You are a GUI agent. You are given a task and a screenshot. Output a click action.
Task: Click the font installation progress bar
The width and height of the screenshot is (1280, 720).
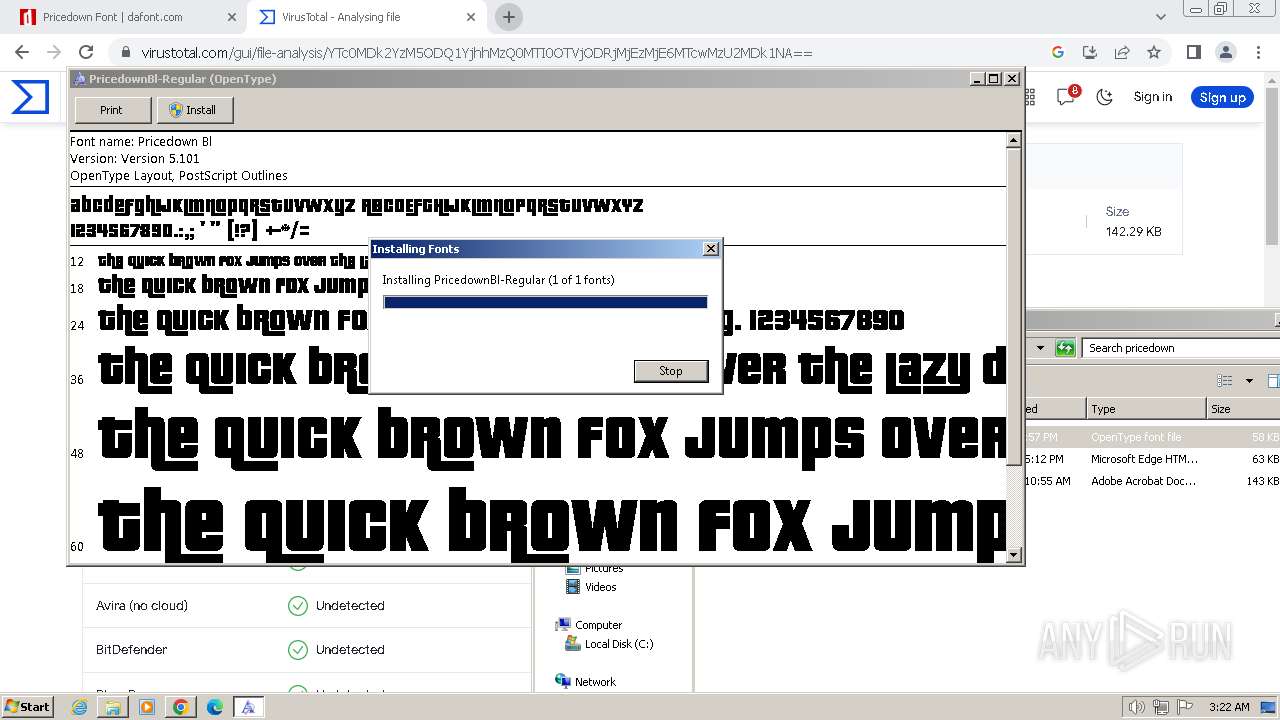[x=545, y=302]
